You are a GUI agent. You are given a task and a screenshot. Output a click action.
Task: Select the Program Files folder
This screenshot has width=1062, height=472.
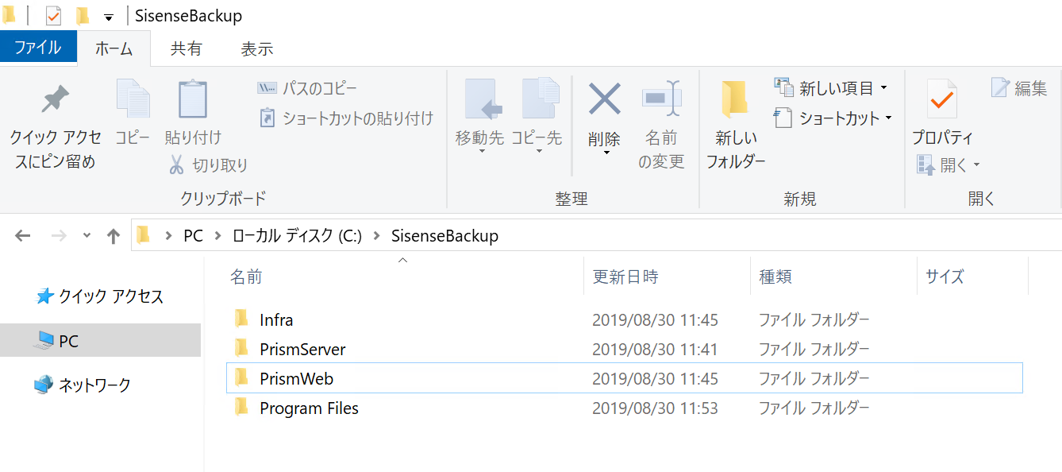(x=623, y=408)
